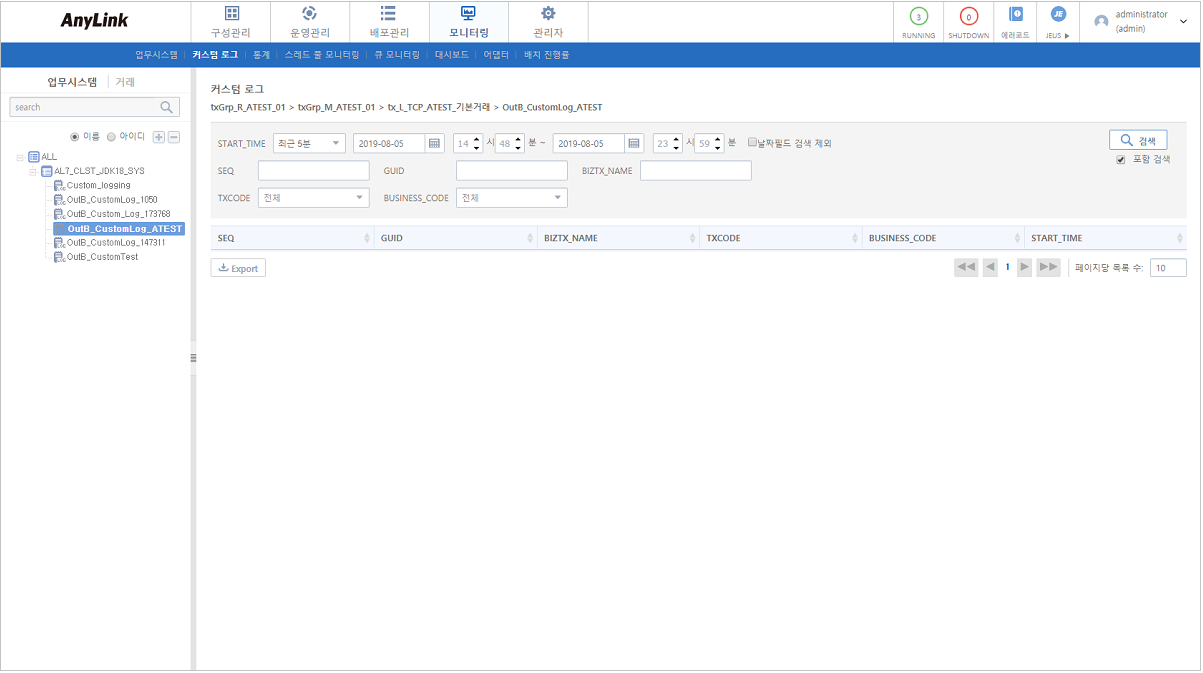
Task: Select the 배포관리 deployment management icon
Action: (388, 20)
